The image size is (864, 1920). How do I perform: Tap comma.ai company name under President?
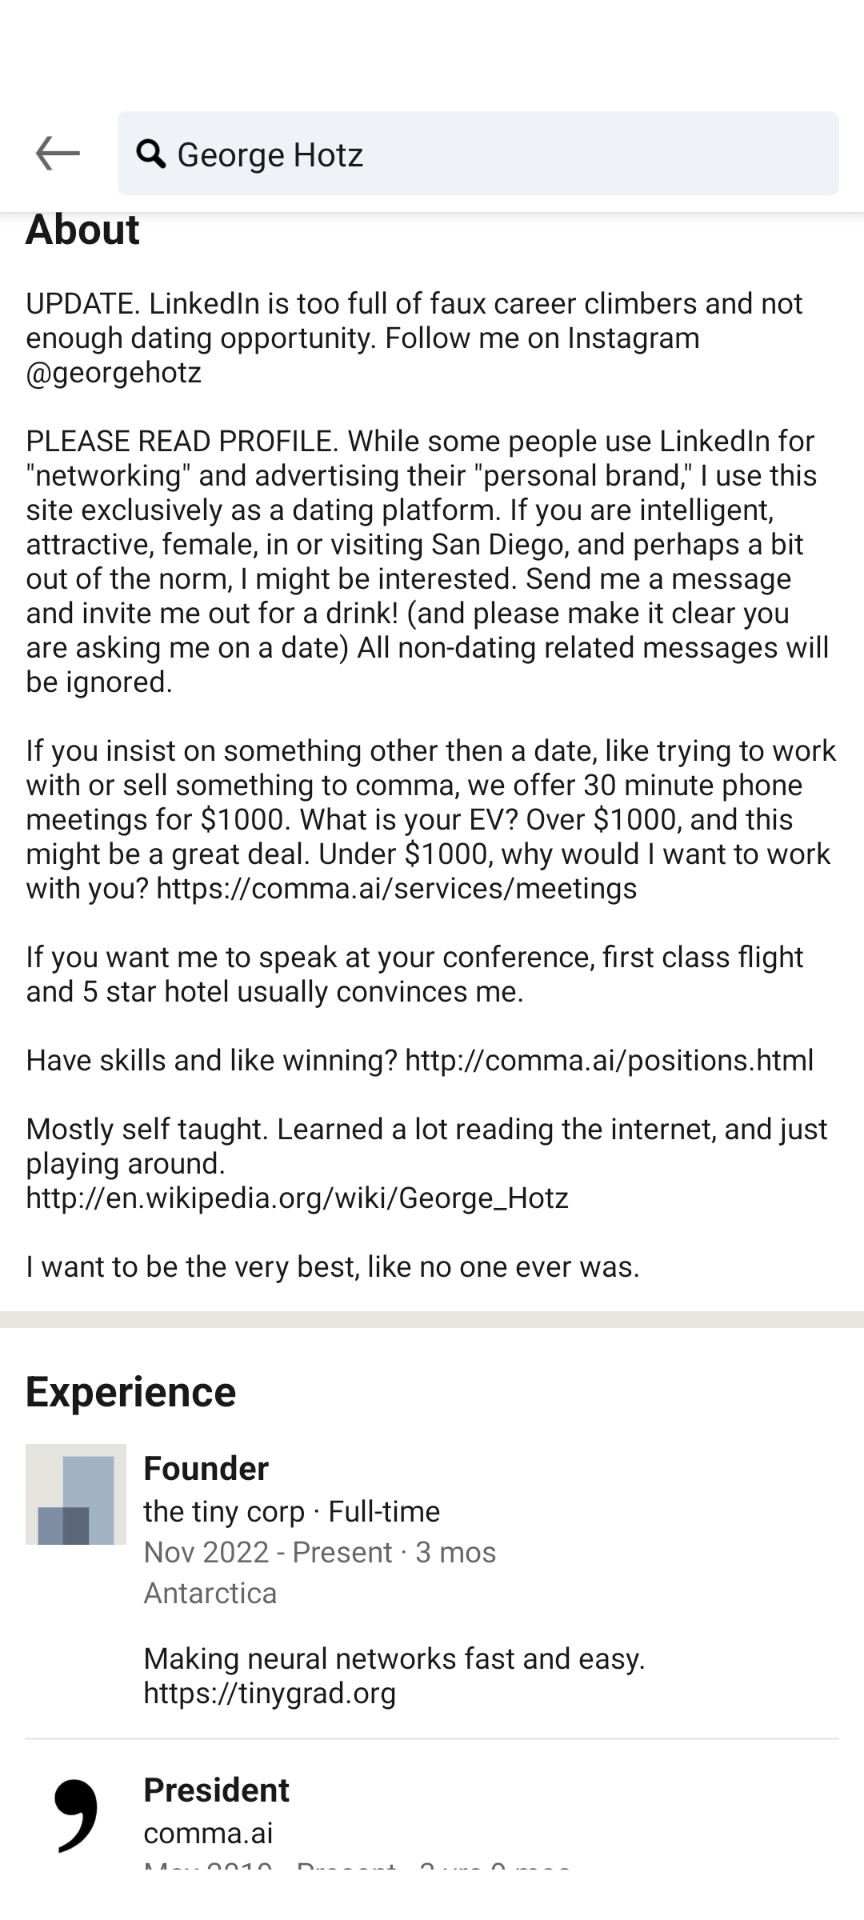pos(208,1833)
